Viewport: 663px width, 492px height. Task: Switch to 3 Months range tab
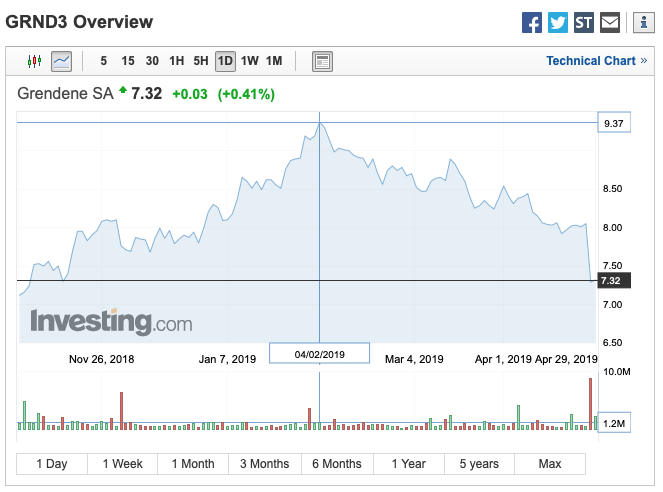(x=265, y=464)
